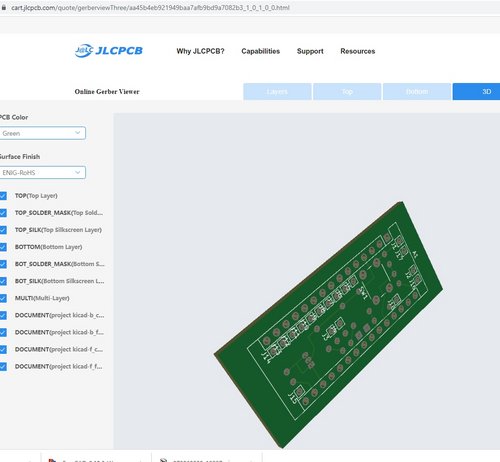
Task: Open the Capabilities menu
Action: 261,51
